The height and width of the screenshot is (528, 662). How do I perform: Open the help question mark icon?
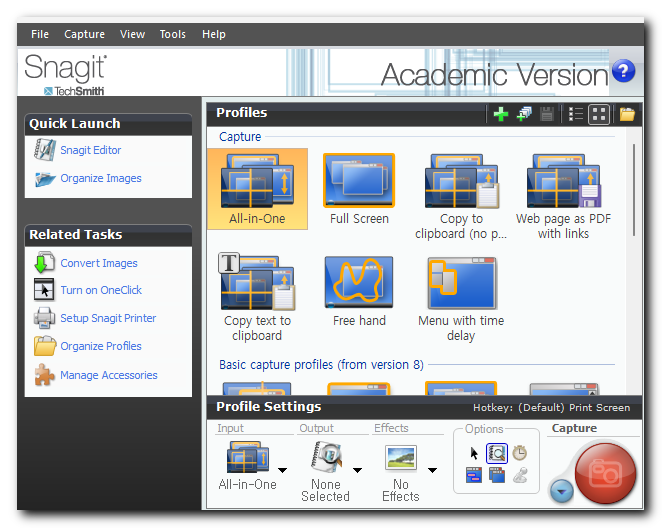pos(623,71)
